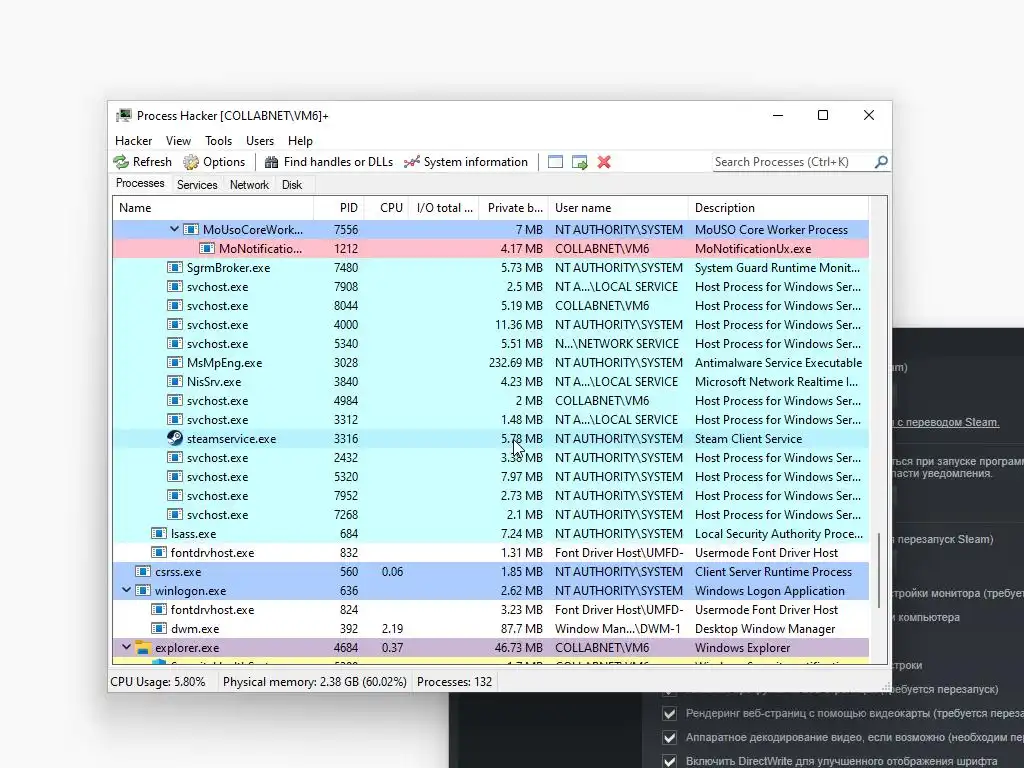Sort by the Name column header
The height and width of the screenshot is (768, 1024).
(x=213, y=208)
